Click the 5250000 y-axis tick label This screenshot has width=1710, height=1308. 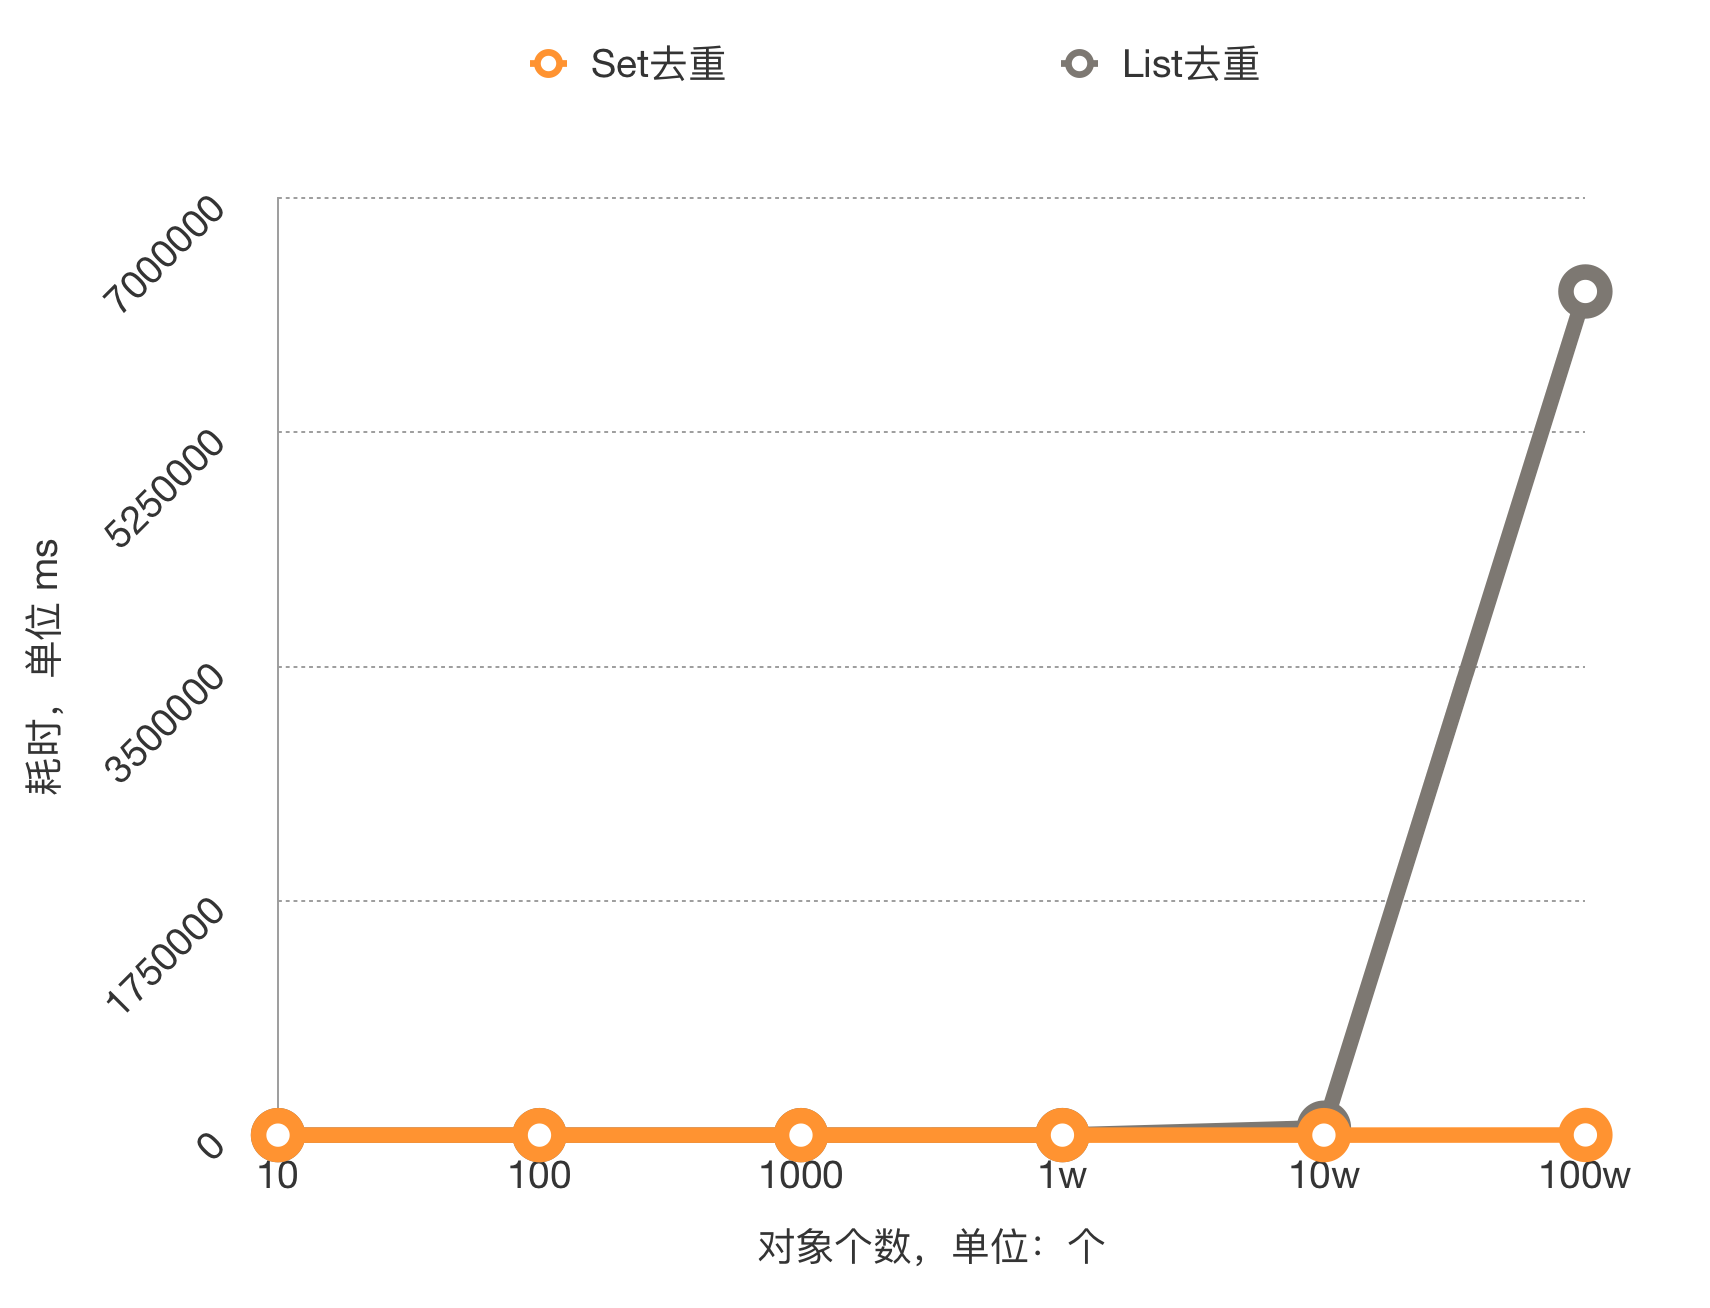pyautogui.click(x=165, y=488)
